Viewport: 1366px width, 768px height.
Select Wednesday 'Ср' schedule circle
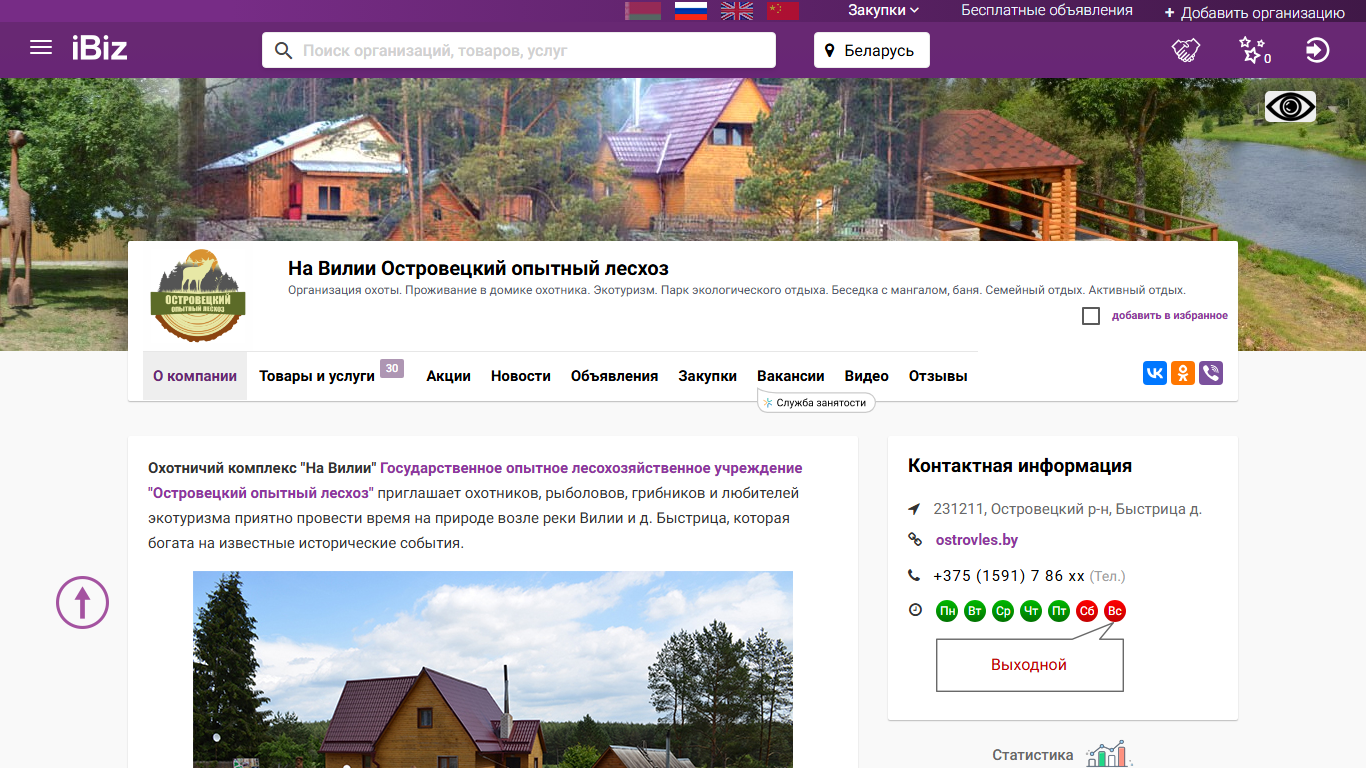tap(1003, 611)
